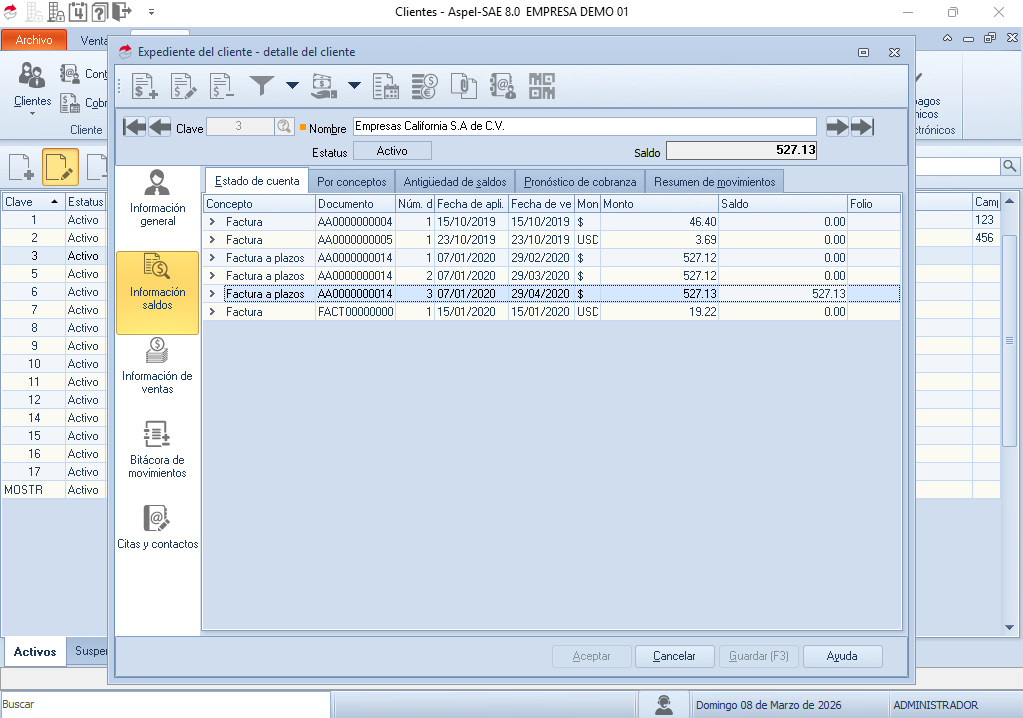The height and width of the screenshot is (718, 1023).
Task: Open the Citas y contactos sidebar section
Action: click(x=157, y=528)
